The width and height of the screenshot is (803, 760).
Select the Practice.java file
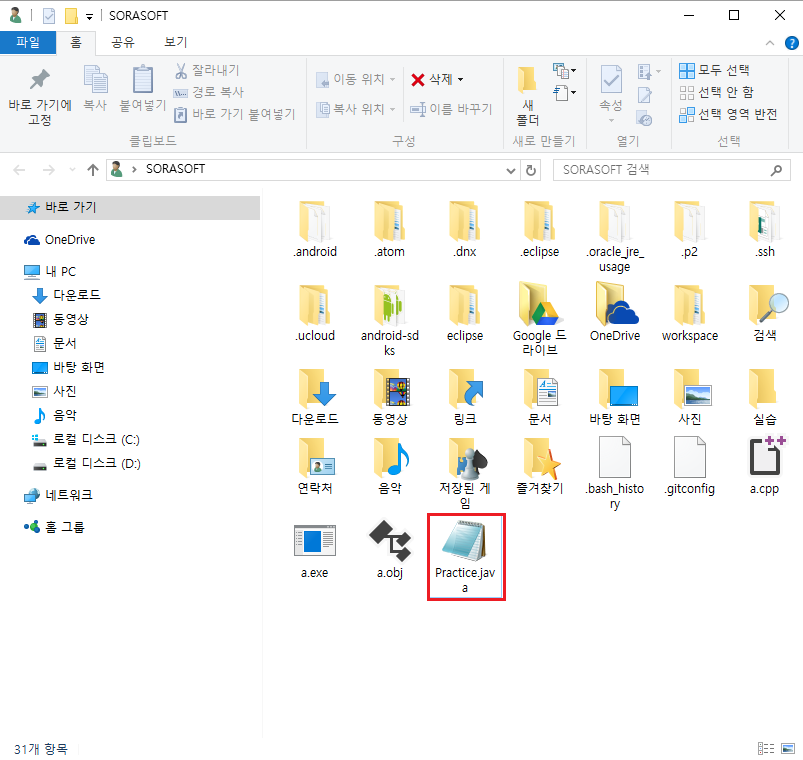466,557
